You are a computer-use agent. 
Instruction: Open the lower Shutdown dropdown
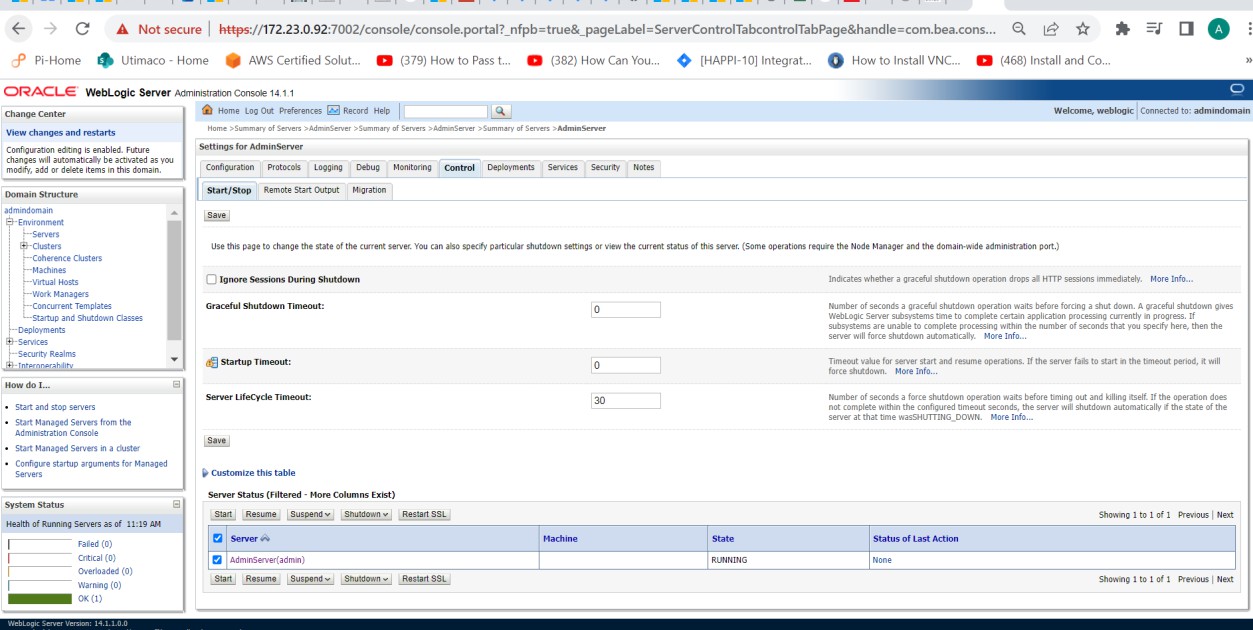coord(365,579)
